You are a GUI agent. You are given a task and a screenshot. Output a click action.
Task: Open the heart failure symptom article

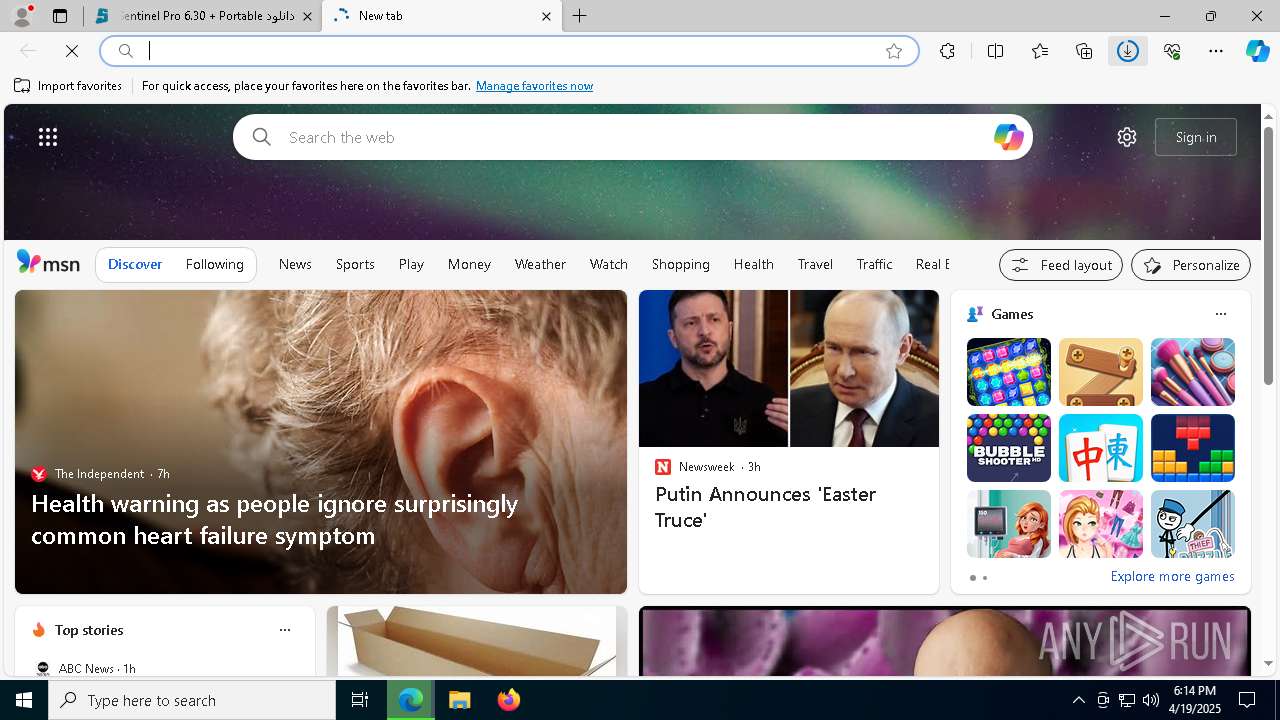[274, 519]
